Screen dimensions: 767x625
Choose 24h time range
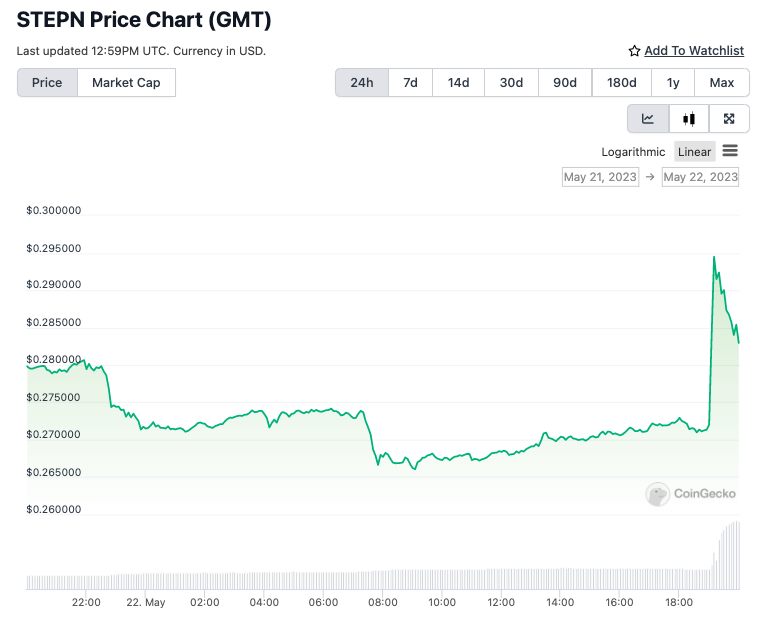coord(362,83)
